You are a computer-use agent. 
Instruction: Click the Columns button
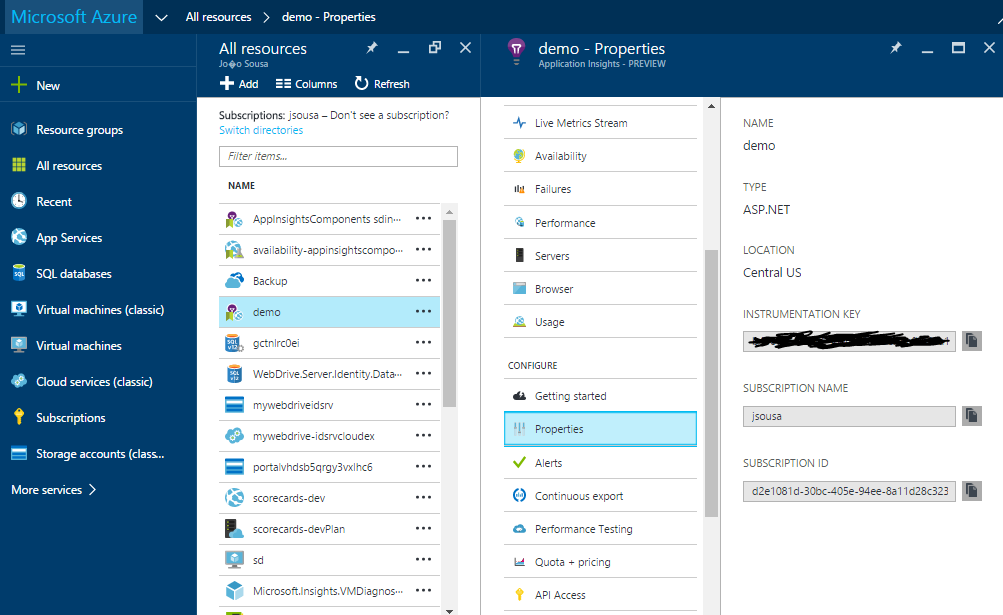(306, 84)
